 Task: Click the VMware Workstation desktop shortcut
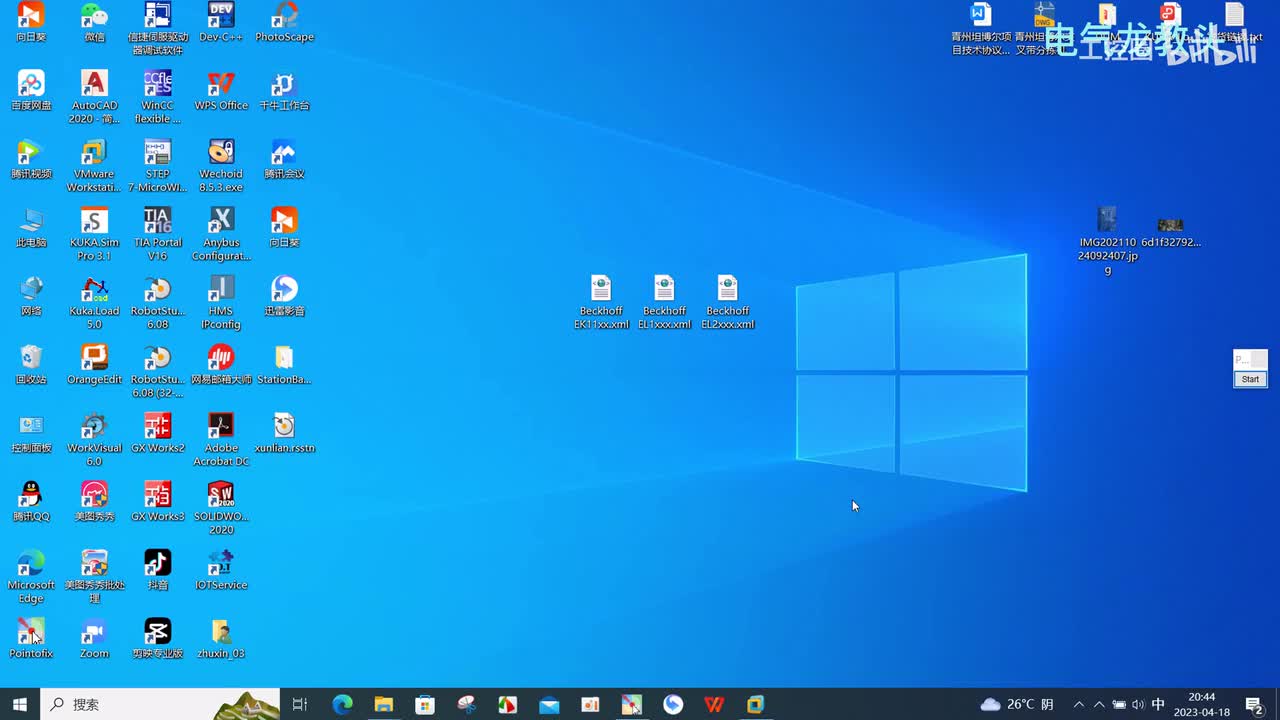pyautogui.click(x=94, y=166)
